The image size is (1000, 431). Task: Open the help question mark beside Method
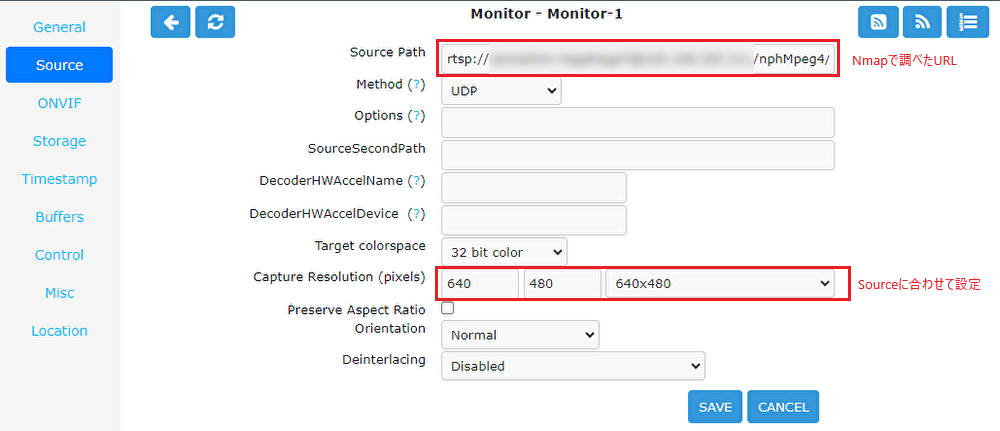pyautogui.click(x=416, y=84)
